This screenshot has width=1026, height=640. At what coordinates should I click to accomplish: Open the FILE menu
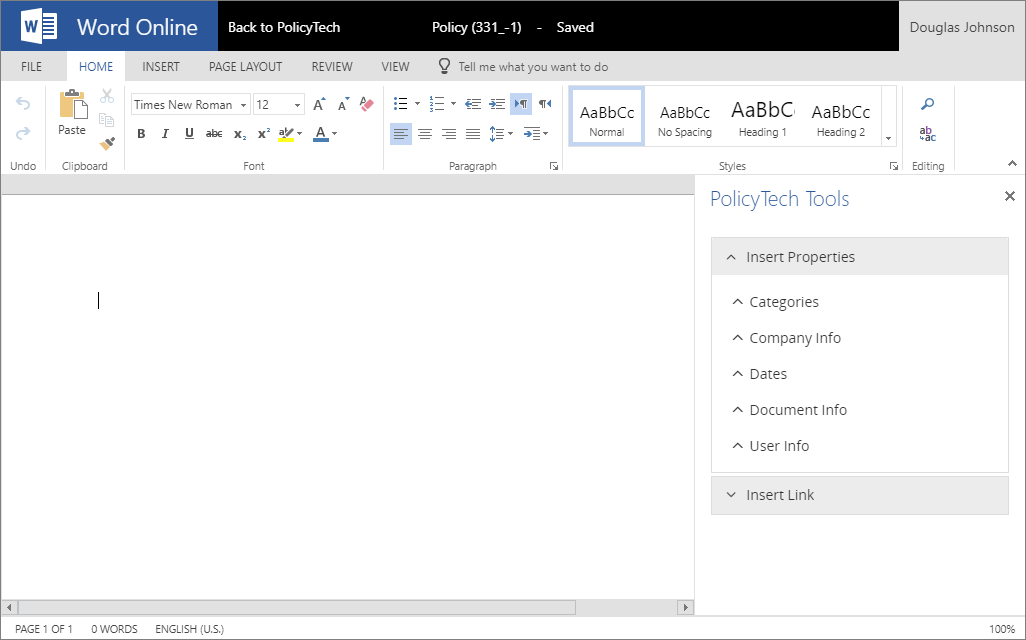pyautogui.click(x=31, y=66)
